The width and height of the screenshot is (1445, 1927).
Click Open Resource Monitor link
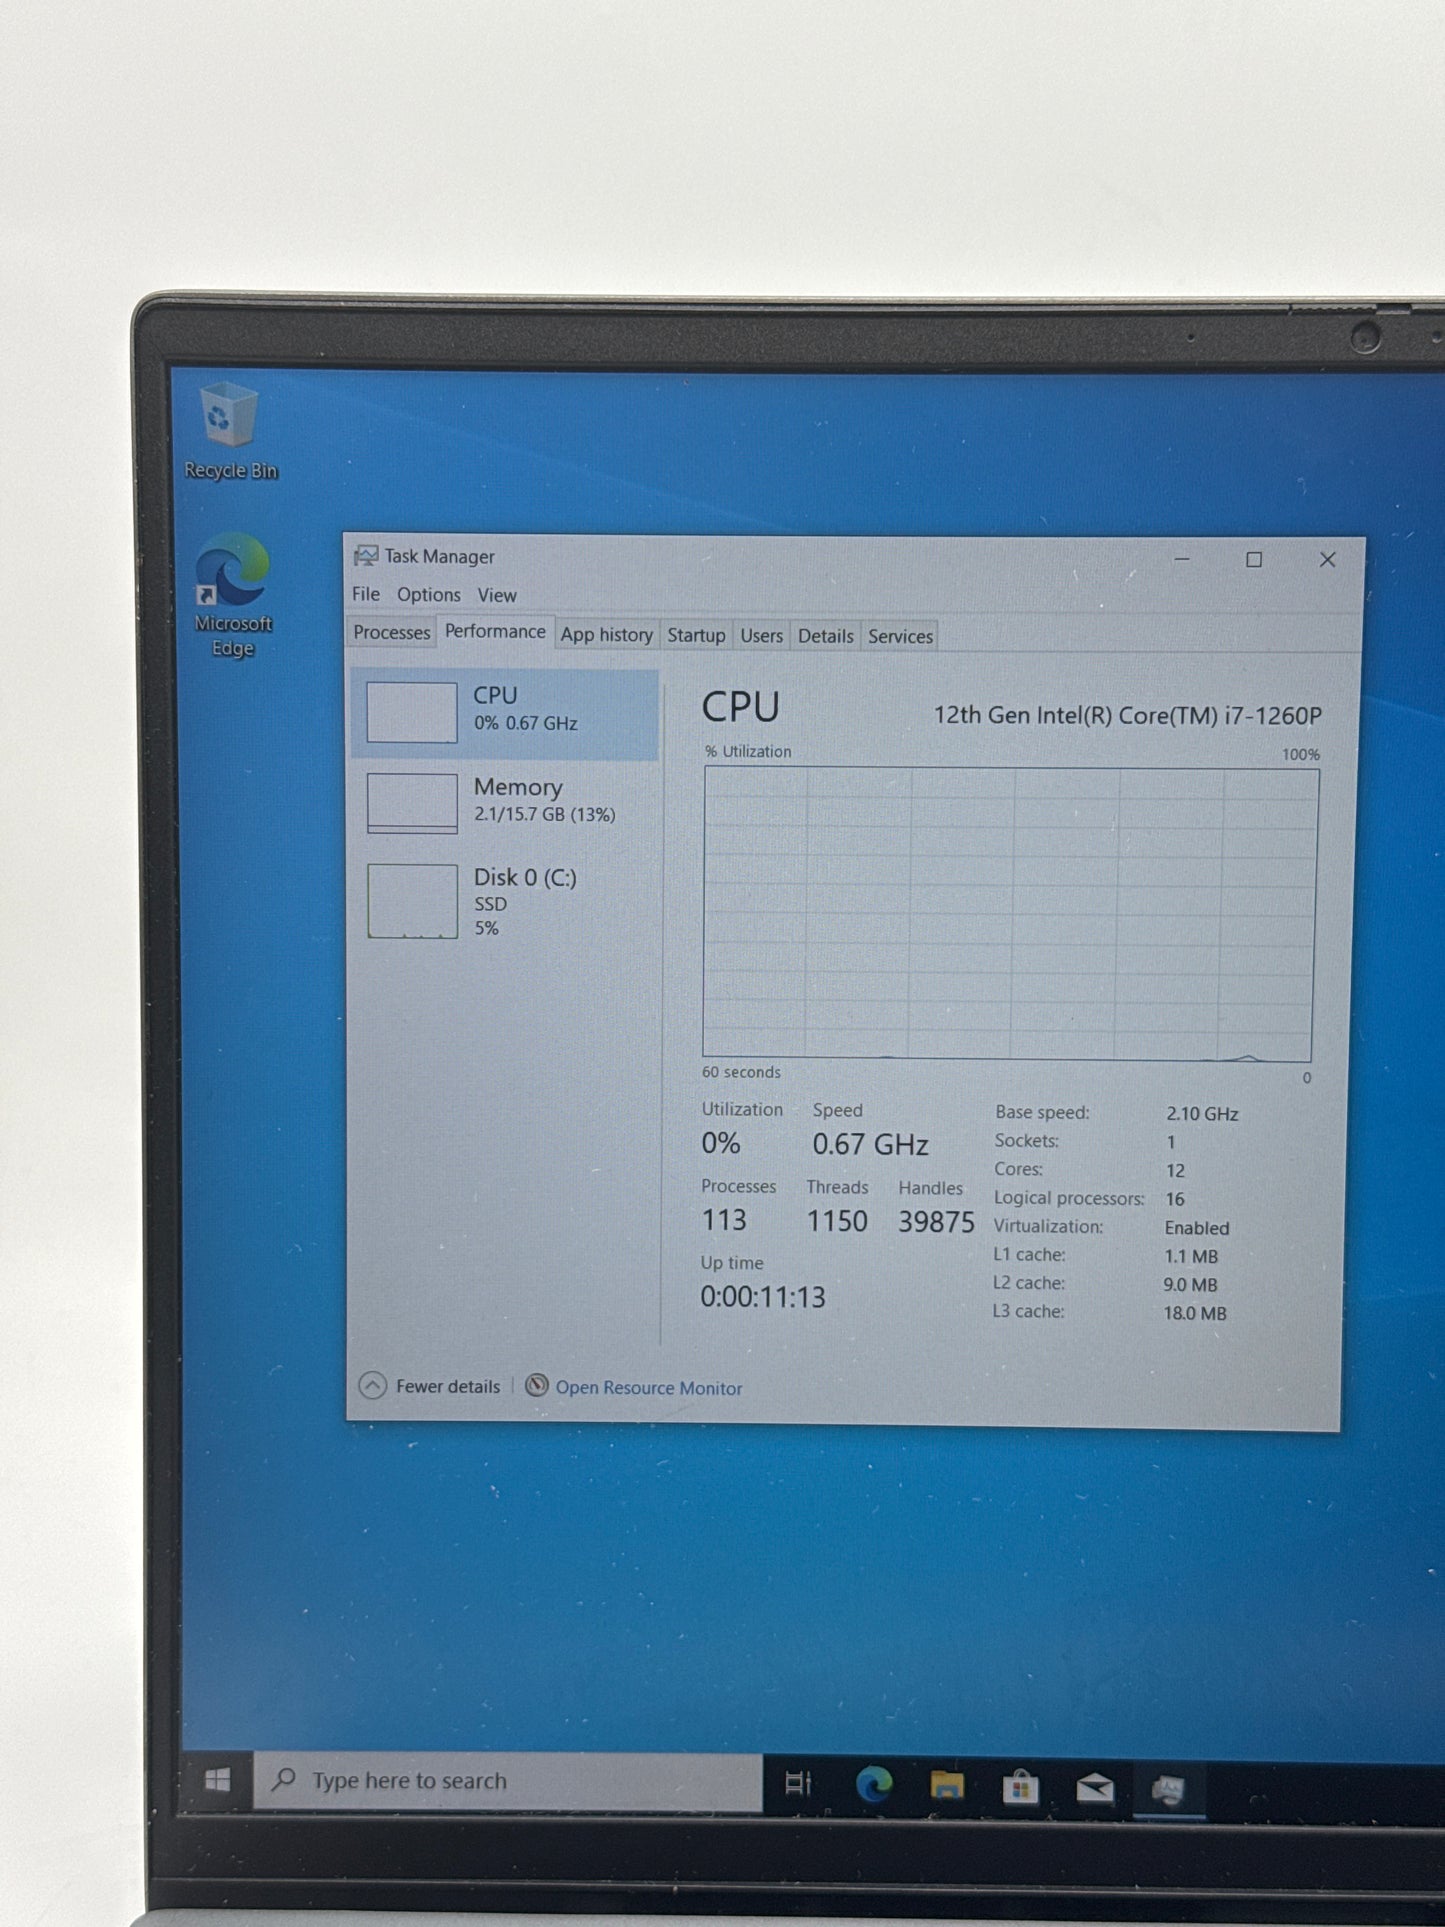coord(649,1388)
